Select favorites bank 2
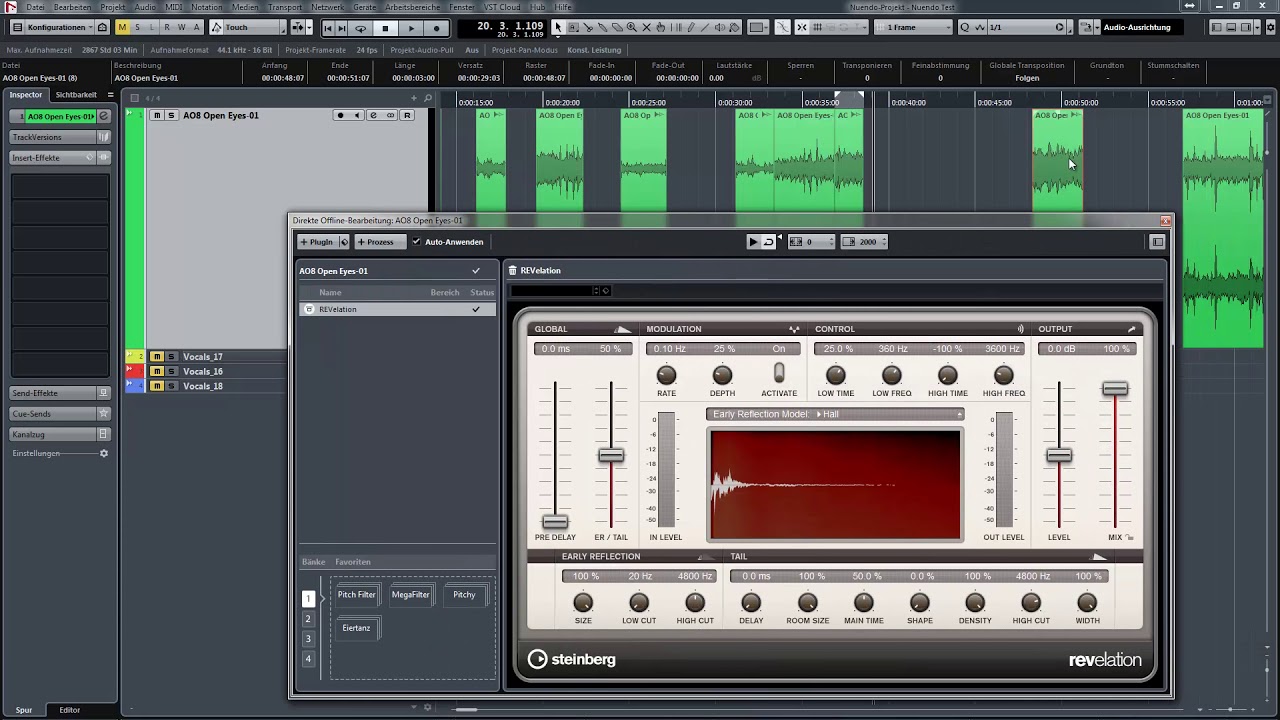The width and height of the screenshot is (1280, 720). (x=308, y=619)
